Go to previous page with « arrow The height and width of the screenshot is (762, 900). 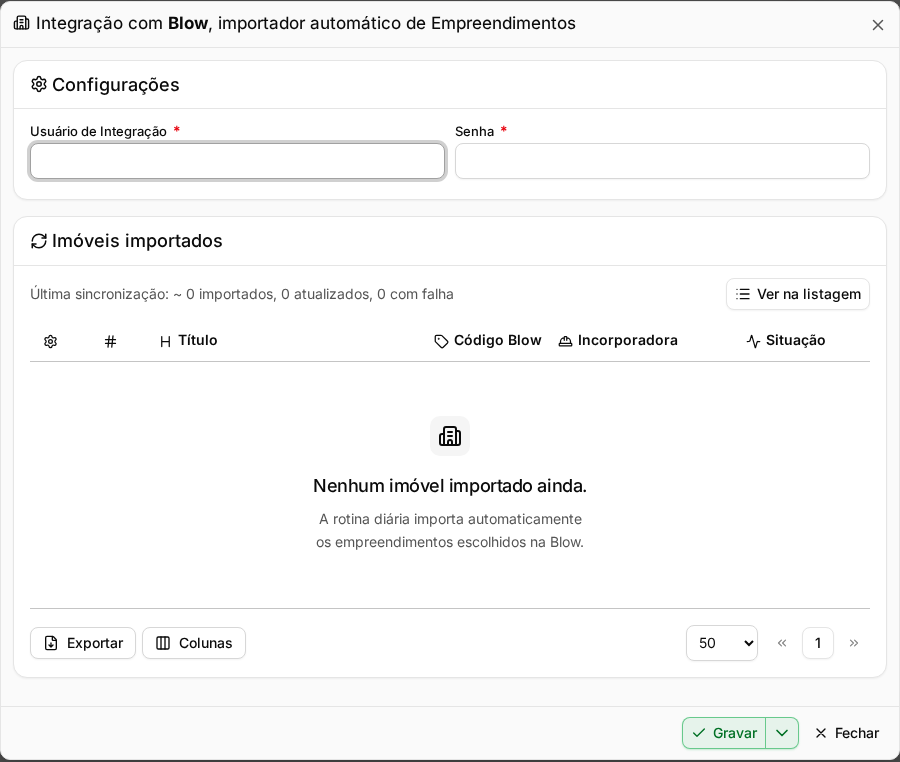point(782,643)
